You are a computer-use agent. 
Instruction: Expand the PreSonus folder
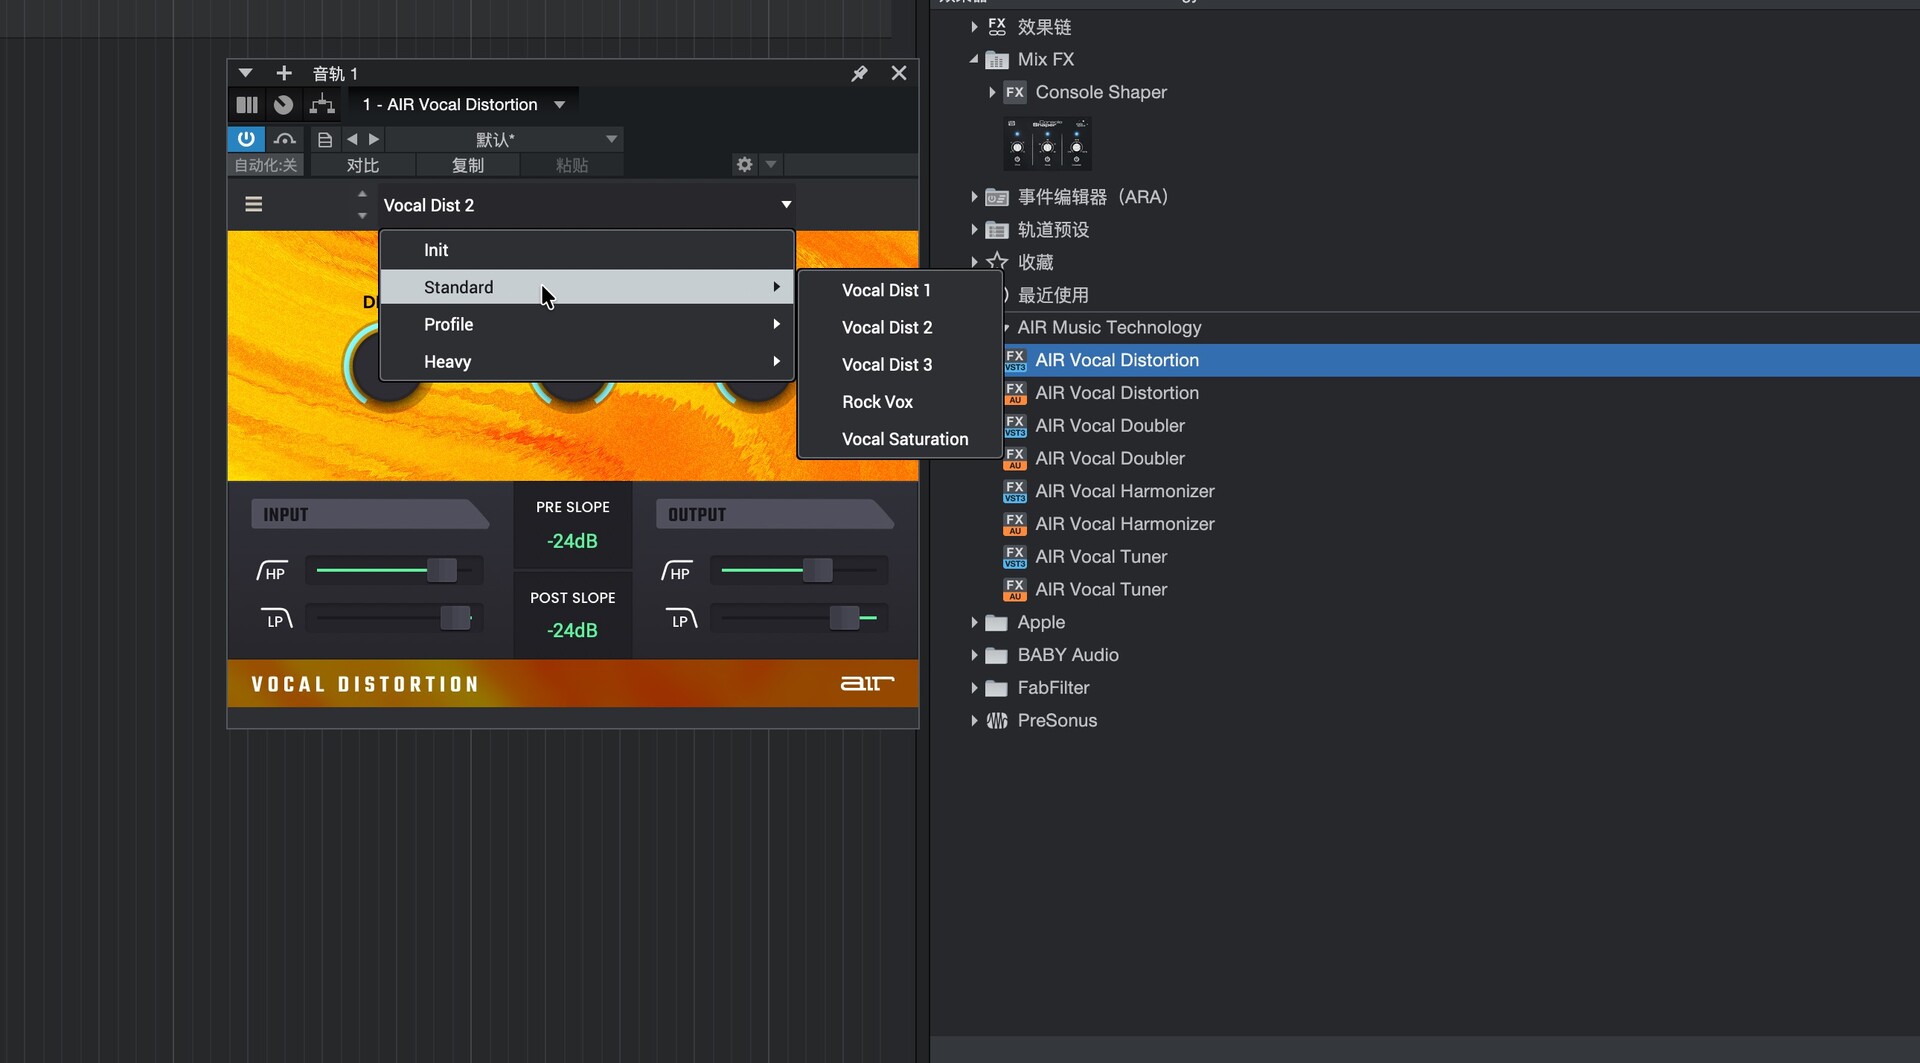point(974,720)
